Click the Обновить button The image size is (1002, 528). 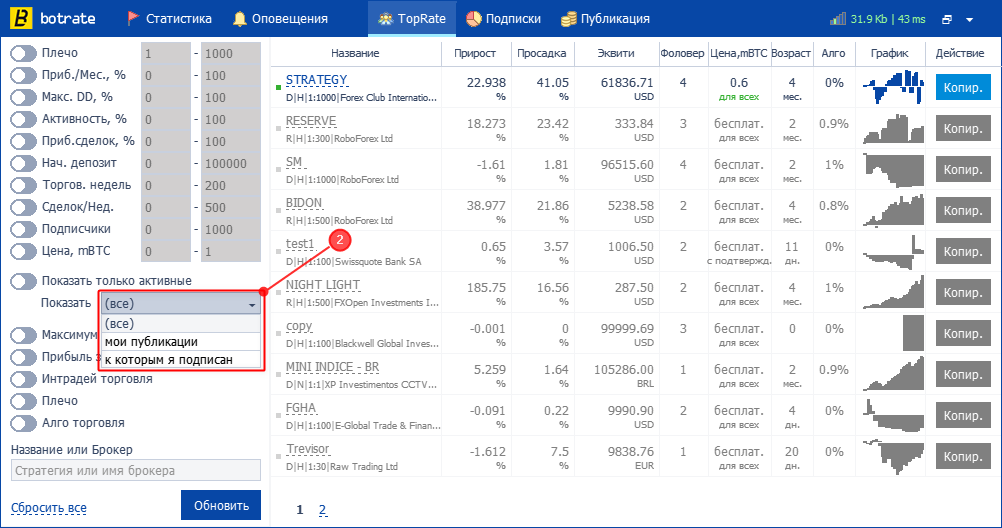tap(221, 505)
